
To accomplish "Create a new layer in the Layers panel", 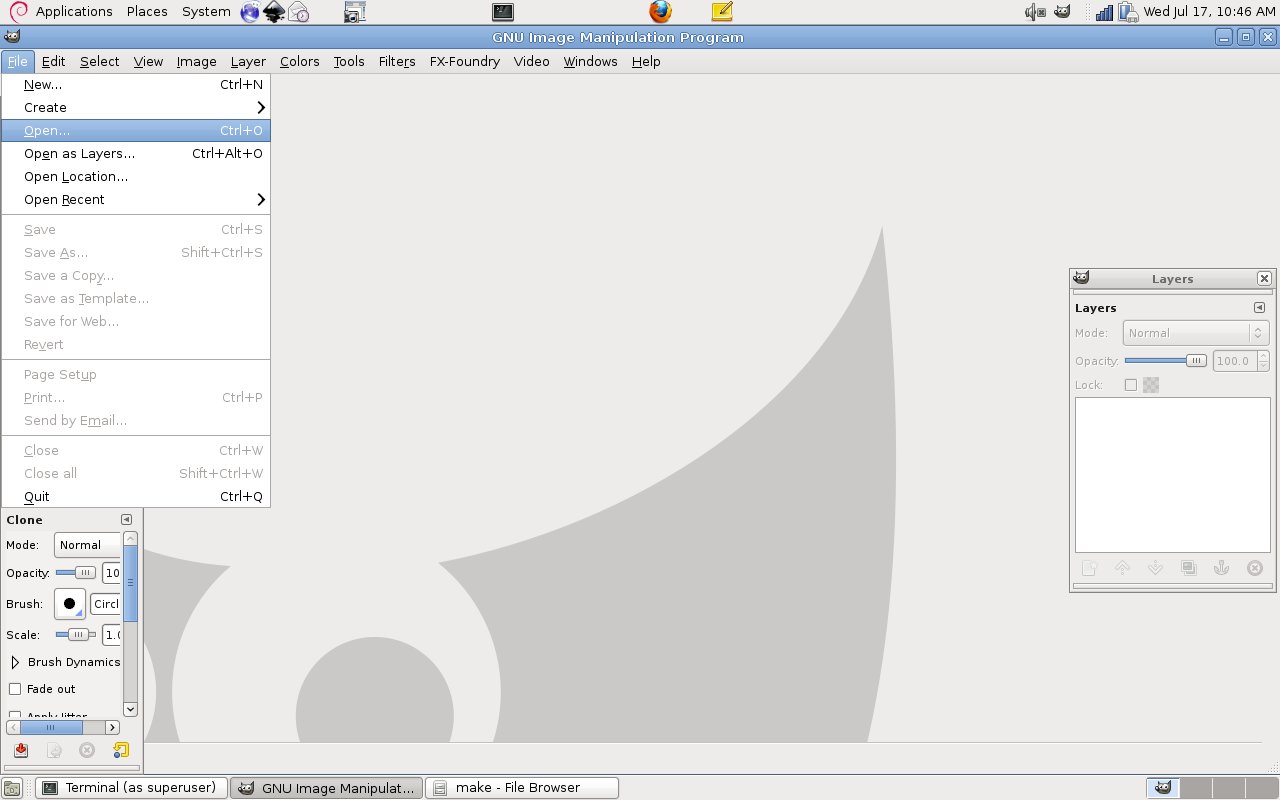I will coord(1089,568).
